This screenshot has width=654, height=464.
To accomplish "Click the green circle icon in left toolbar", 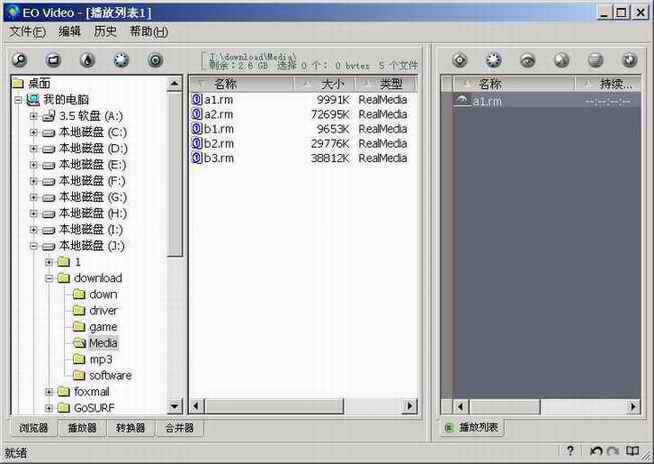I will coord(155,60).
